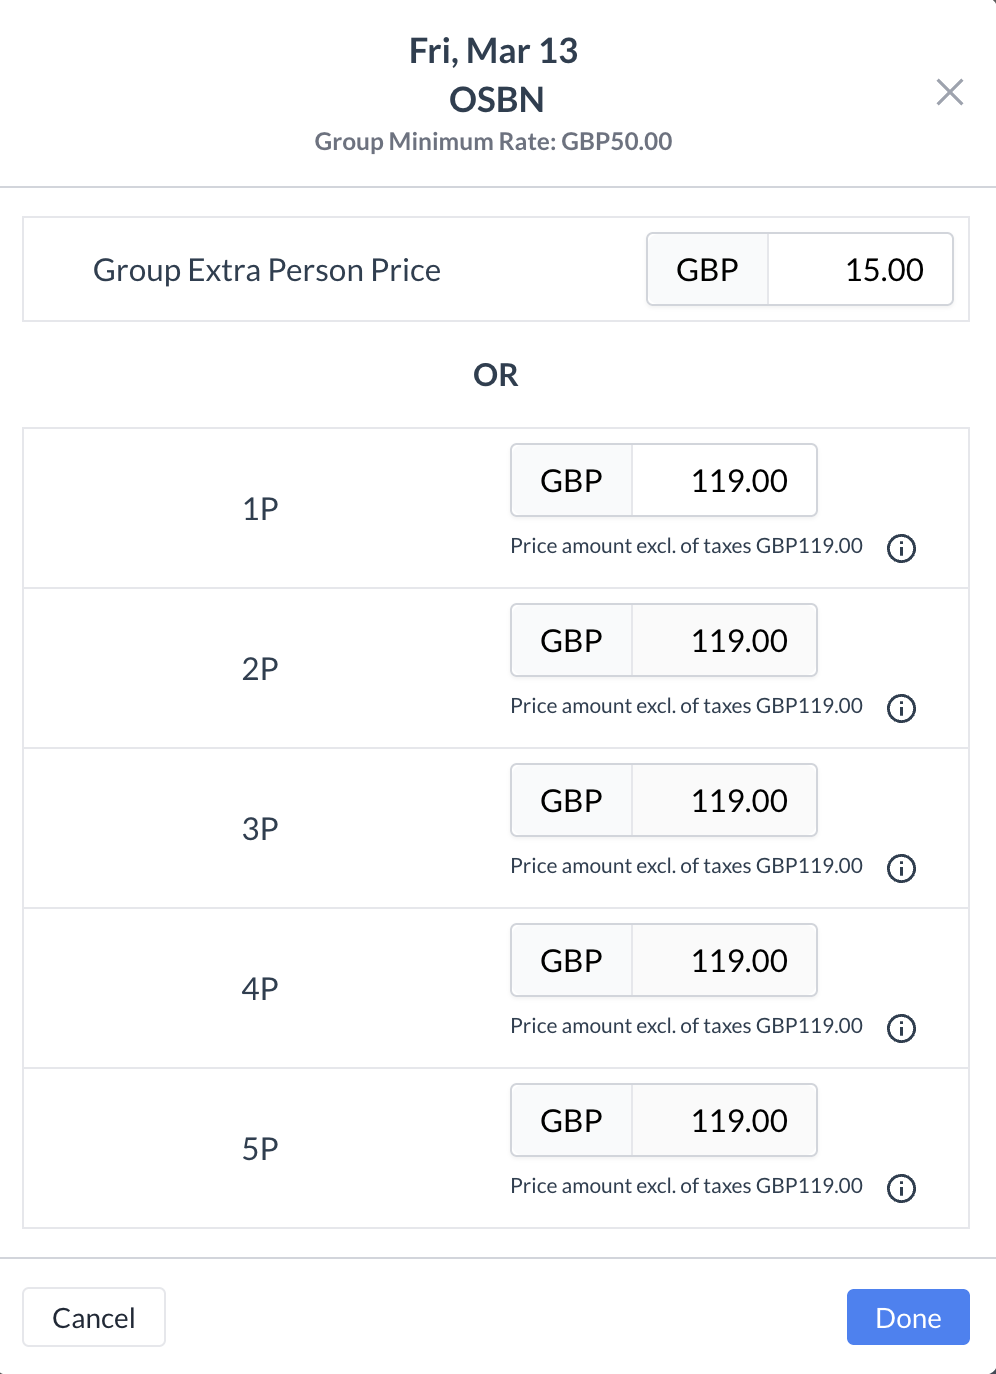Click the 4P occupancy row label
Viewport: 996px width, 1374px height.
[x=260, y=989]
